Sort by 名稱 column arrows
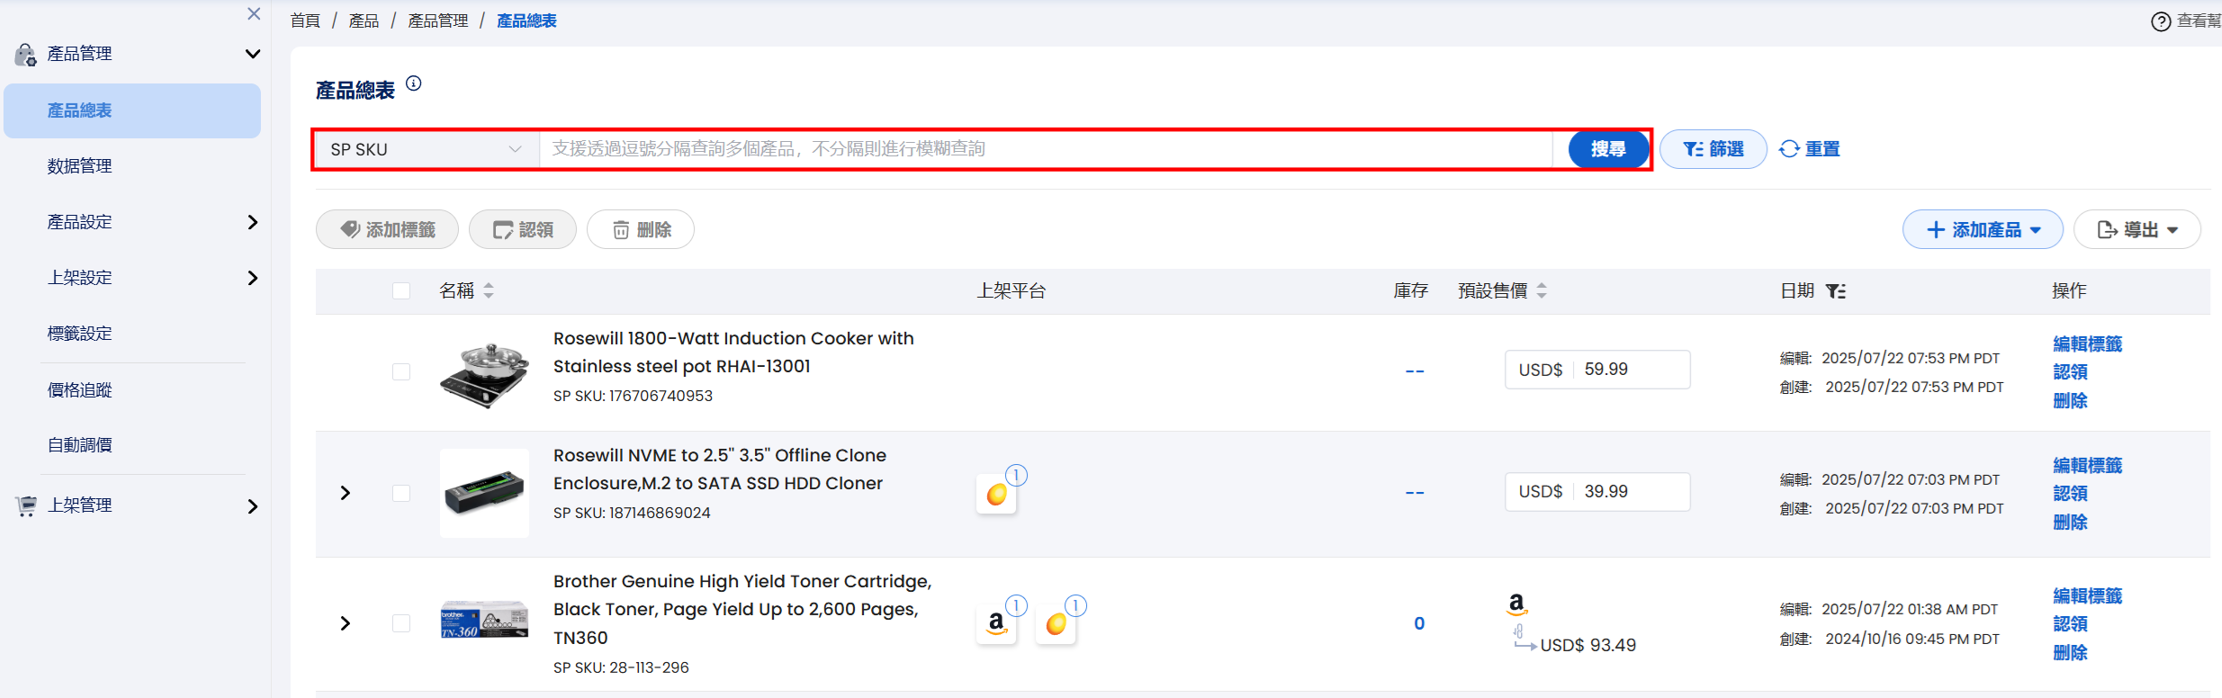Image resolution: width=2222 pixels, height=698 pixels. pyautogui.click(x=489, y=291)
